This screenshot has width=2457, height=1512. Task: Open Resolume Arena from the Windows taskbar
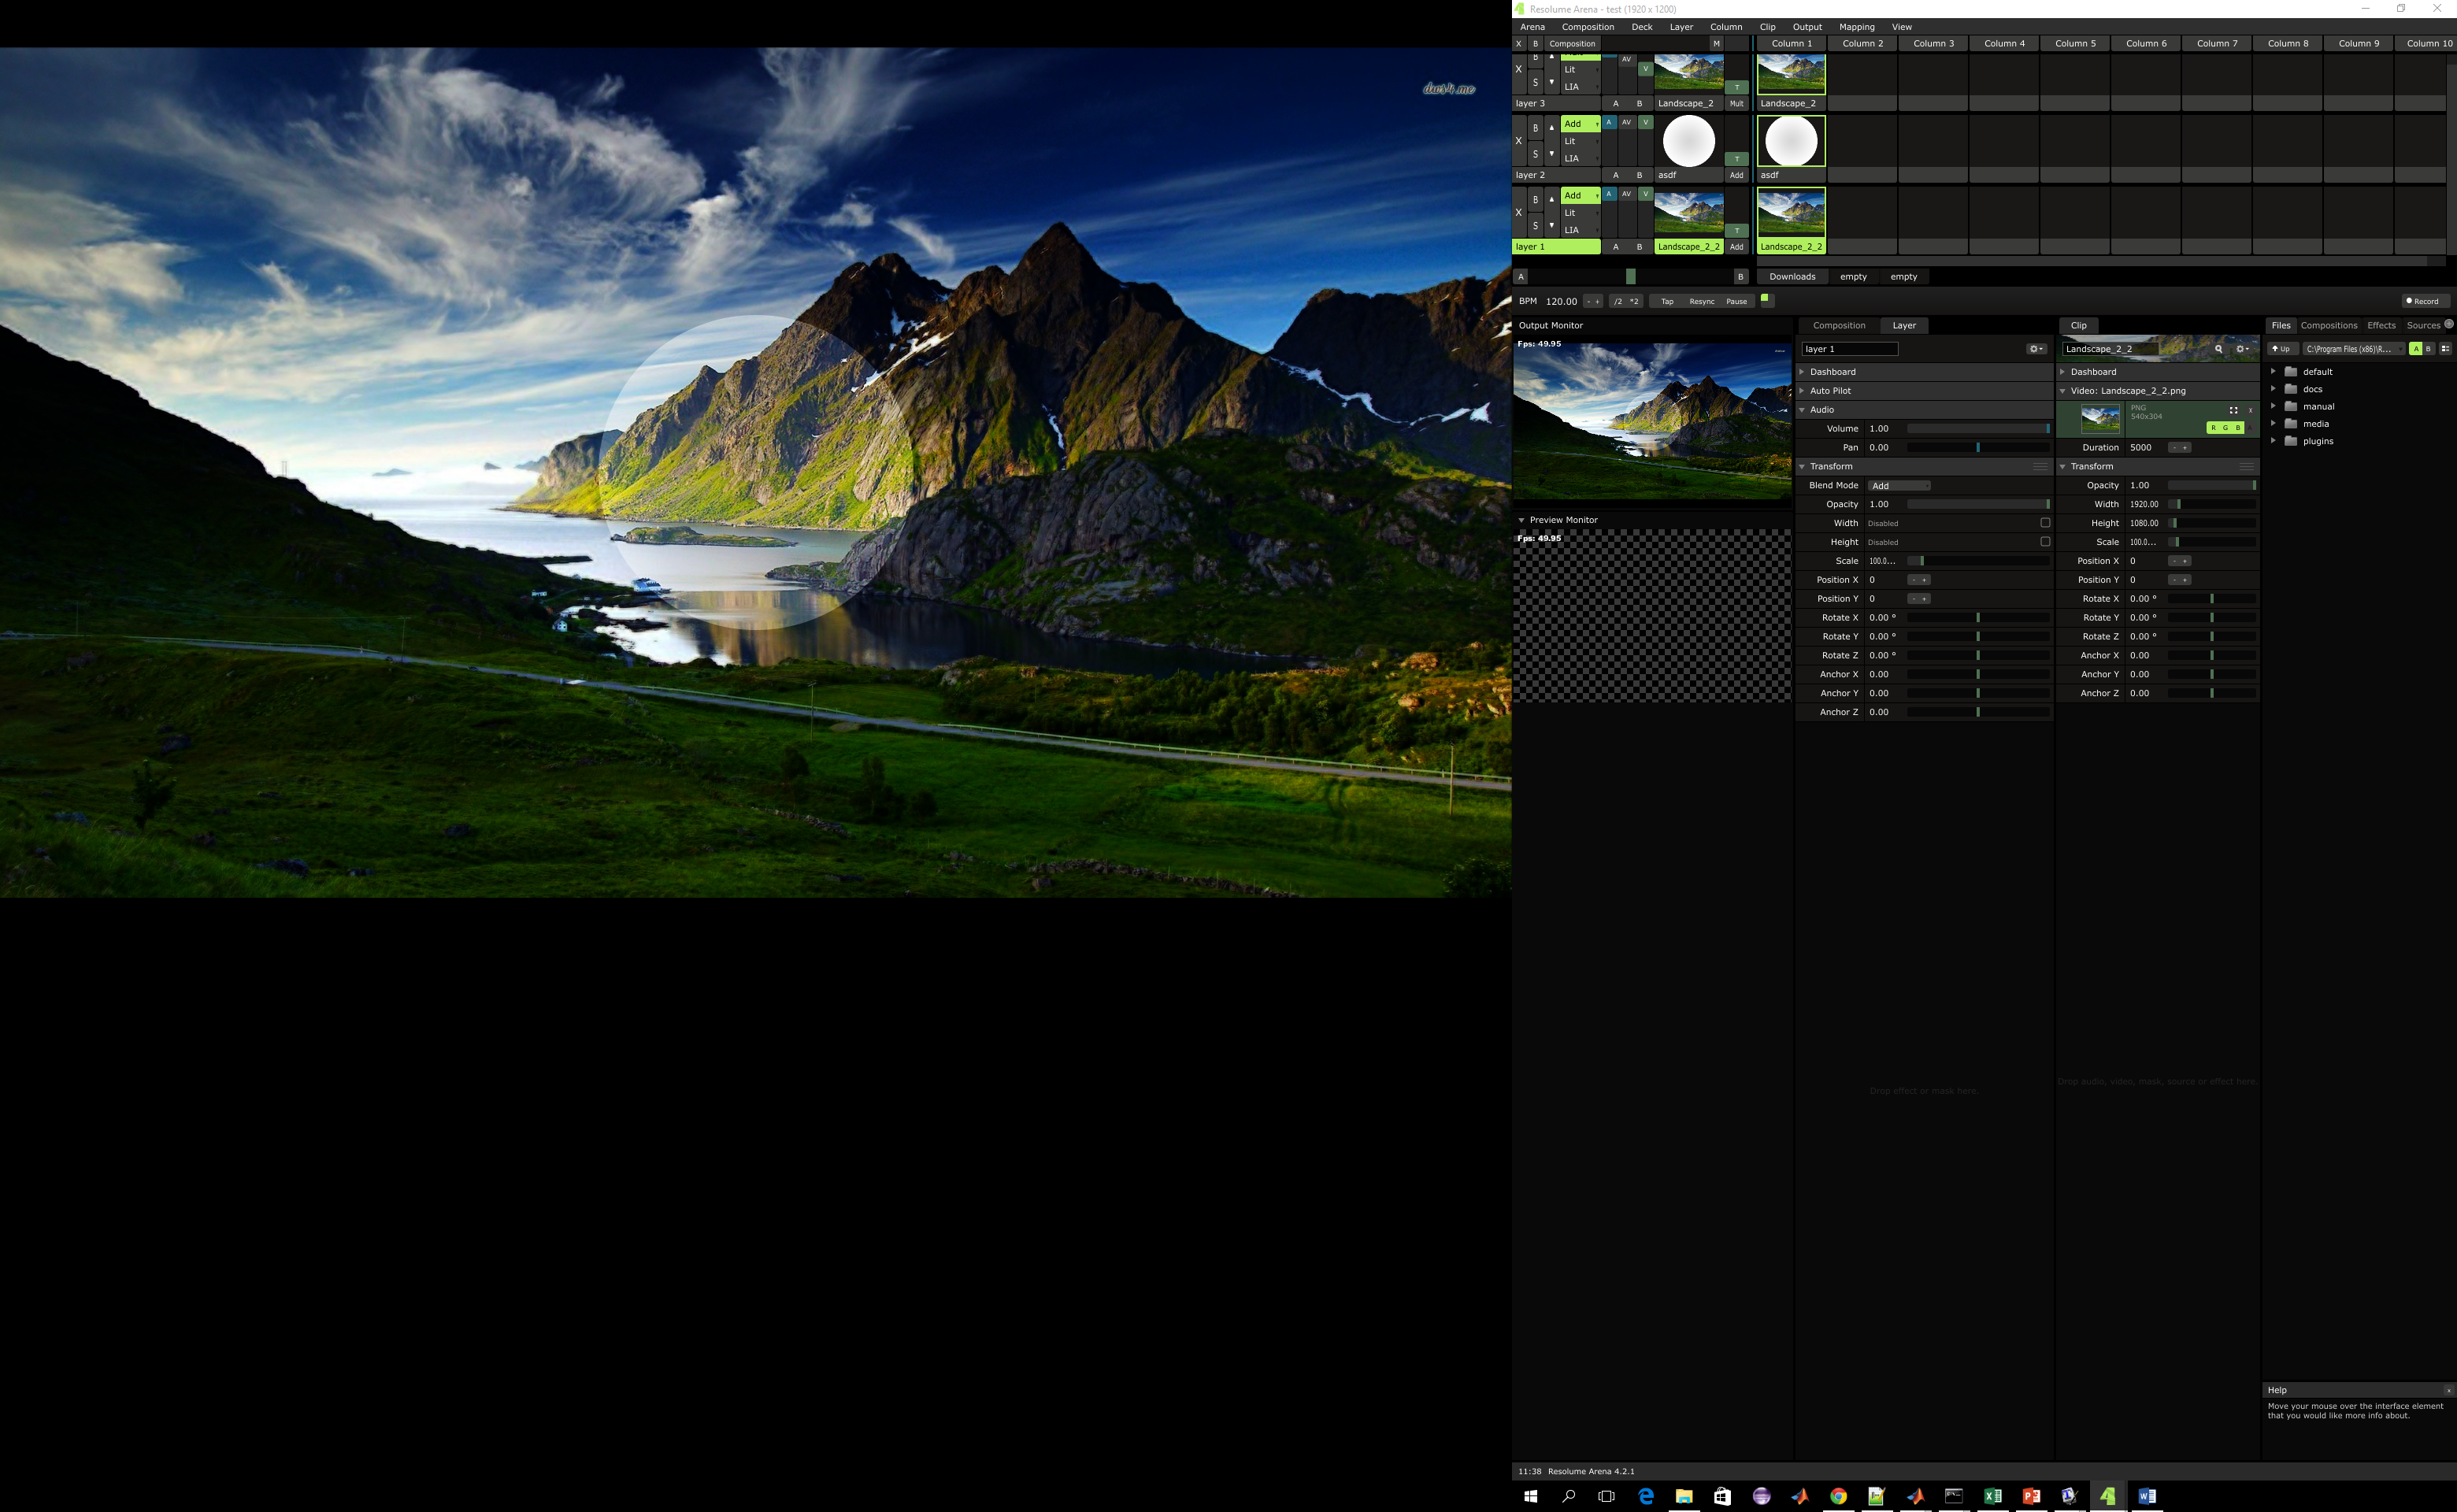coord(2107,1496)
